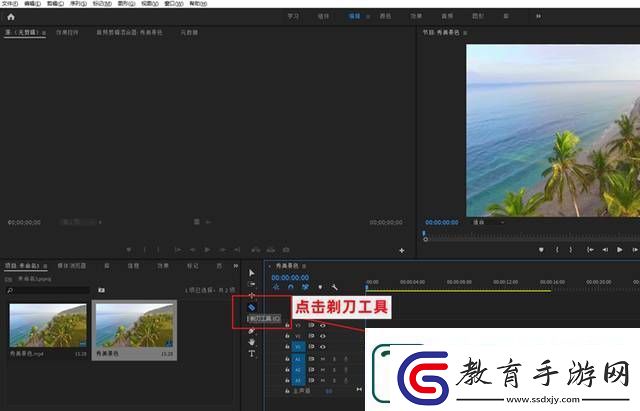
Task: Step back one frame in Program monitor
Action: (605, 249)
